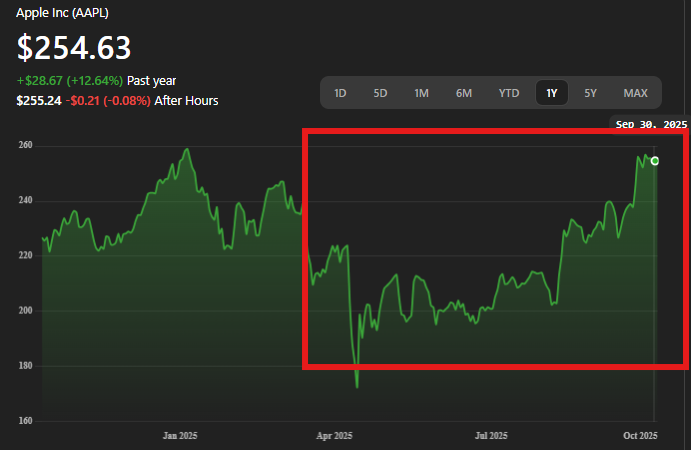Select the 5D time range tab
This screenshot has height=450, width=691.
tap(380, 93)
